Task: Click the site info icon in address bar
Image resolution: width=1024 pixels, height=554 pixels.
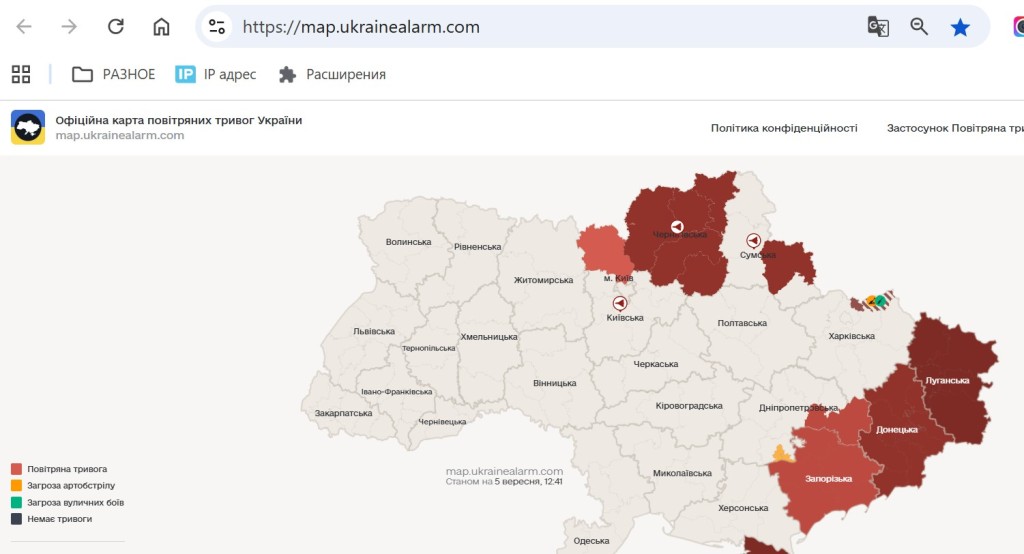Action: [217, 27]
